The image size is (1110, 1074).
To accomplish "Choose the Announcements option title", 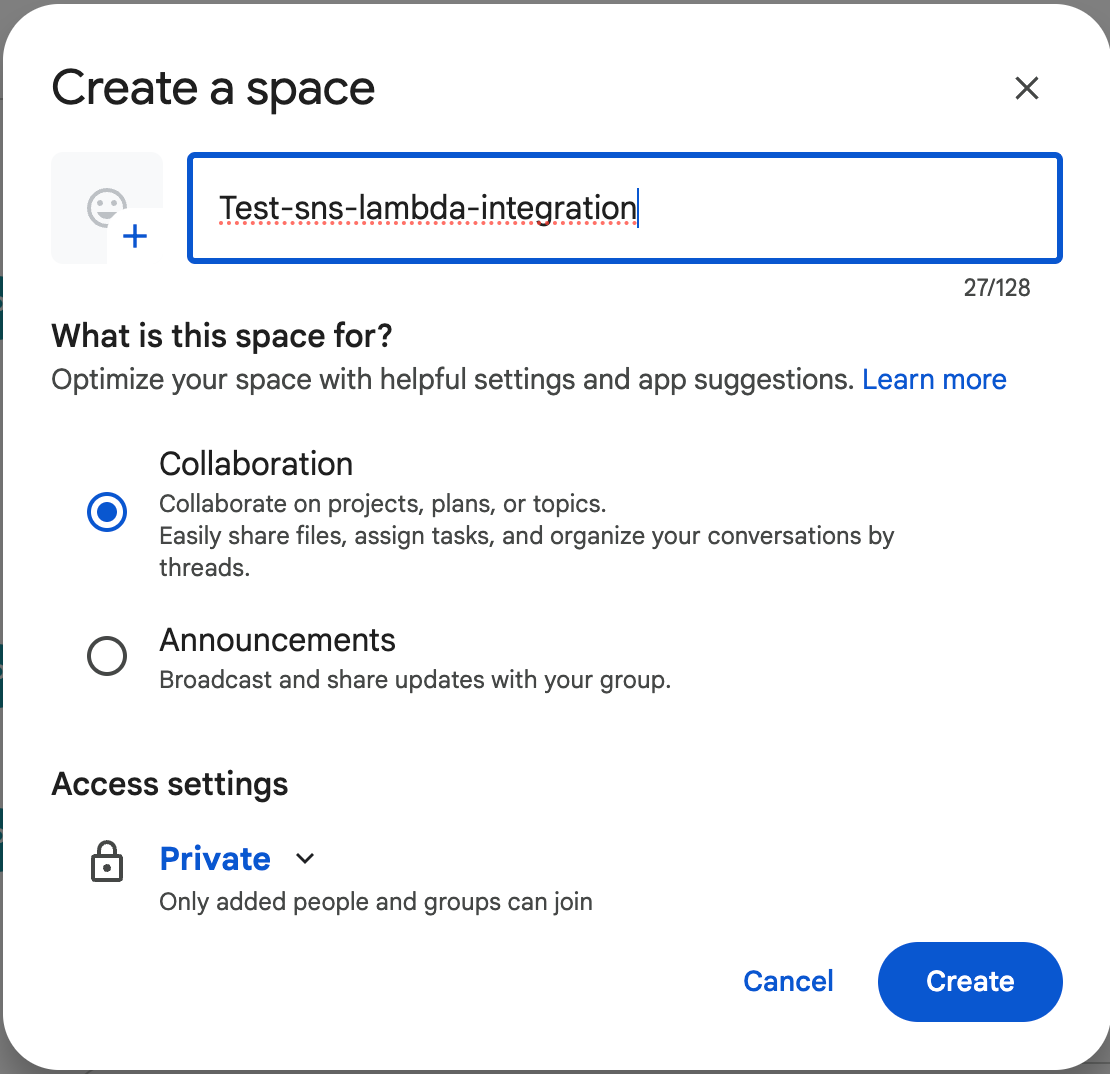I will point(277,640).
